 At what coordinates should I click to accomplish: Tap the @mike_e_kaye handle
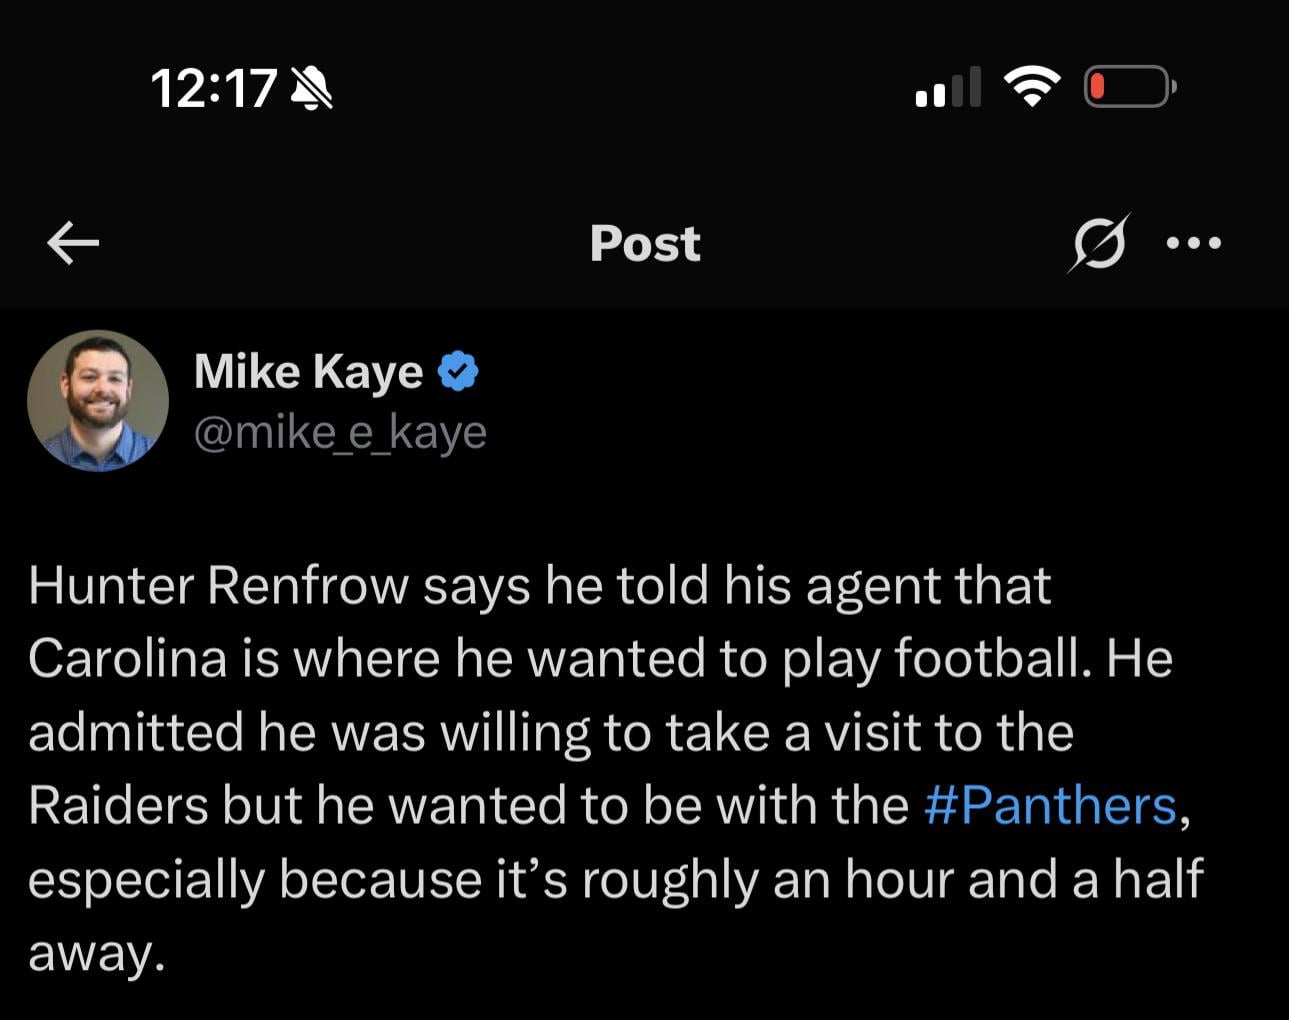(340, 431)
